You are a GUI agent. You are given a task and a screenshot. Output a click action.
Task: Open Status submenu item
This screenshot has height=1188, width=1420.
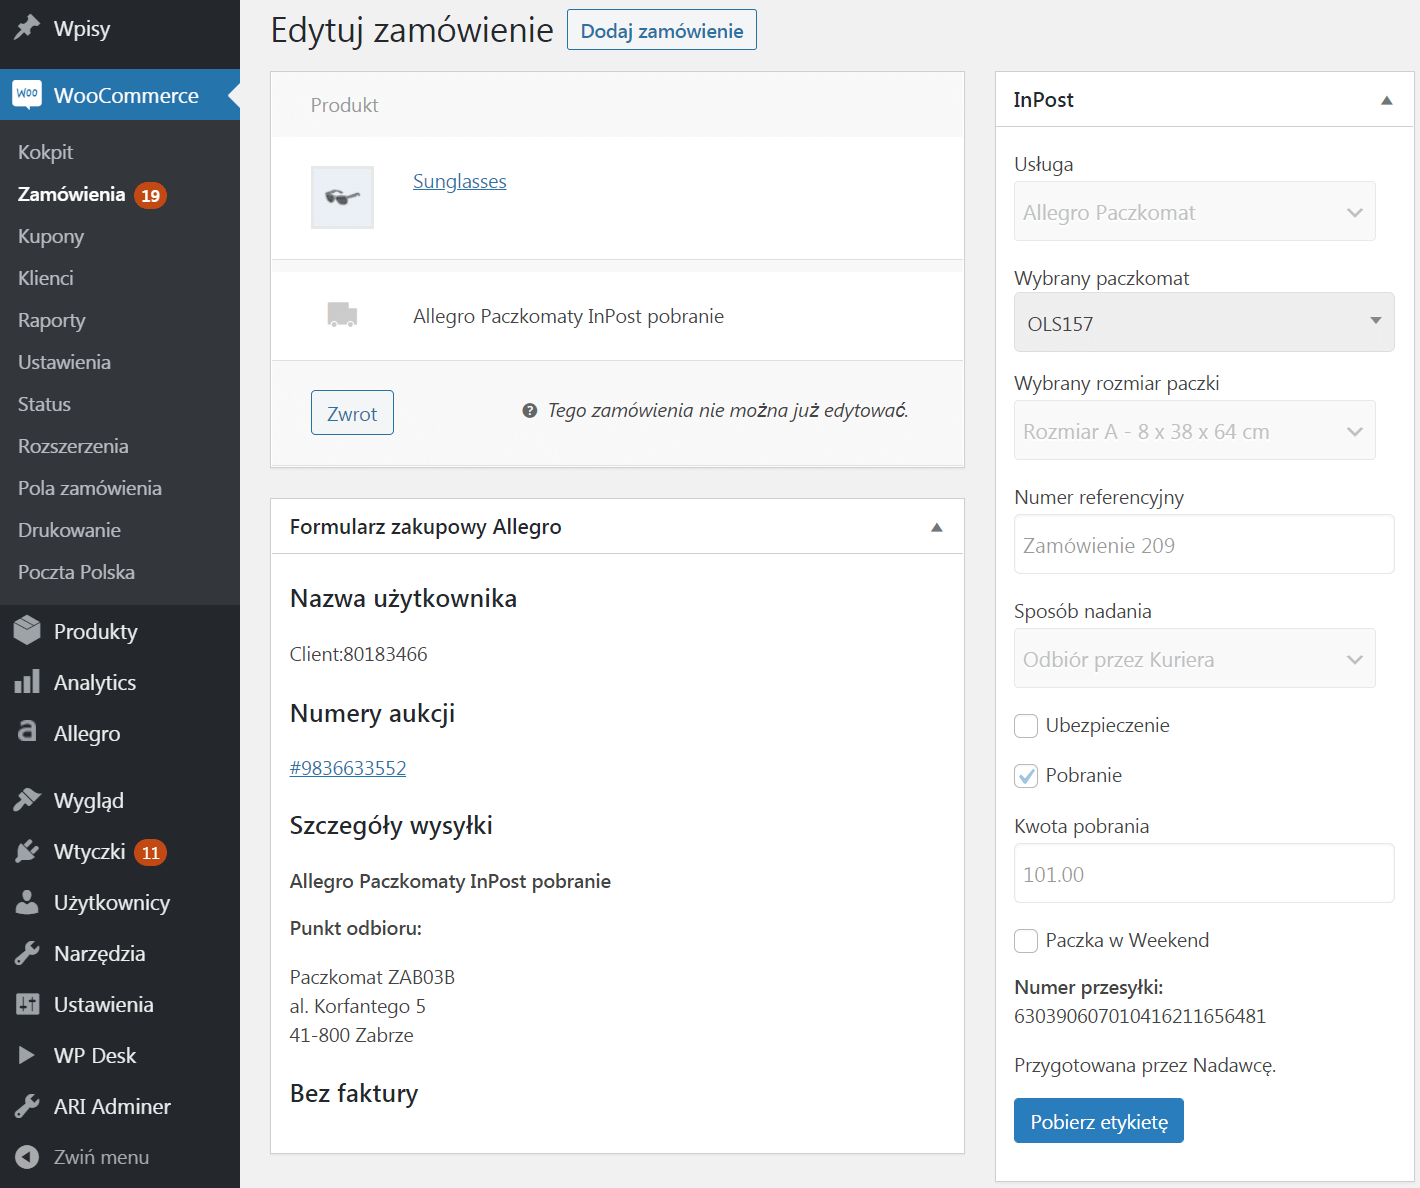pos(44,404)
